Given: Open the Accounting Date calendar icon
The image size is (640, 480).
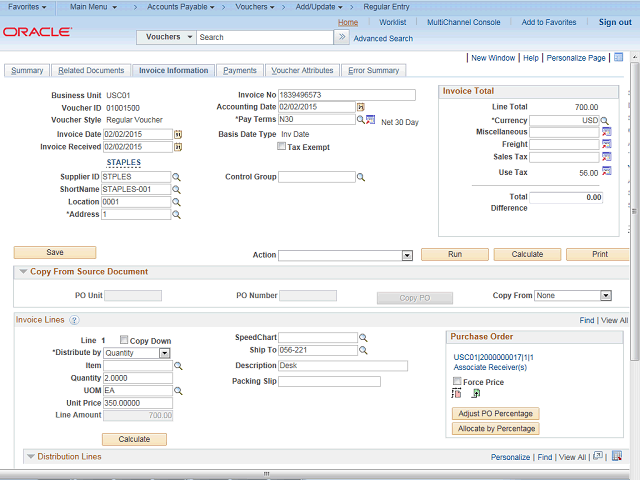Looking at the screenshot, I should (361, 107).
